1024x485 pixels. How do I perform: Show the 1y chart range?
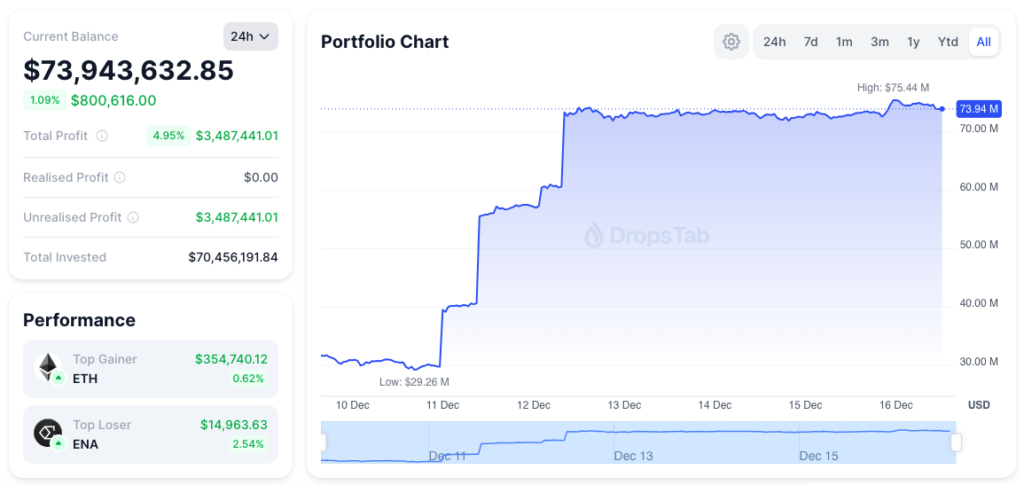(913, 42)
